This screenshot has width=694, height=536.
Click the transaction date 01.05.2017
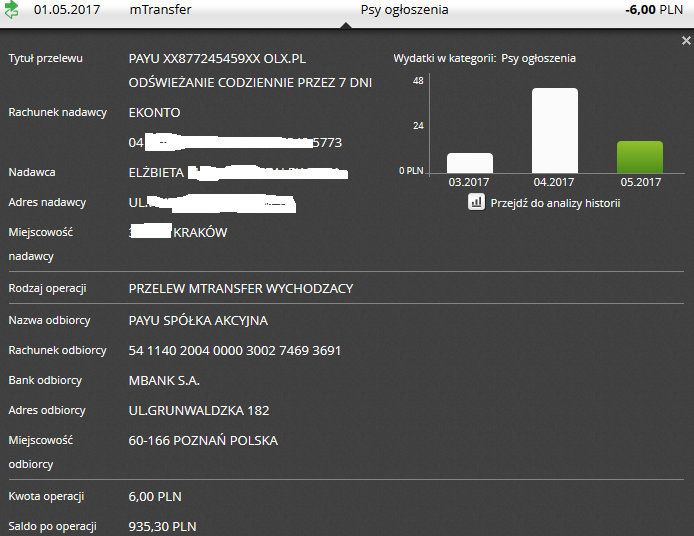tap(67, 10)
